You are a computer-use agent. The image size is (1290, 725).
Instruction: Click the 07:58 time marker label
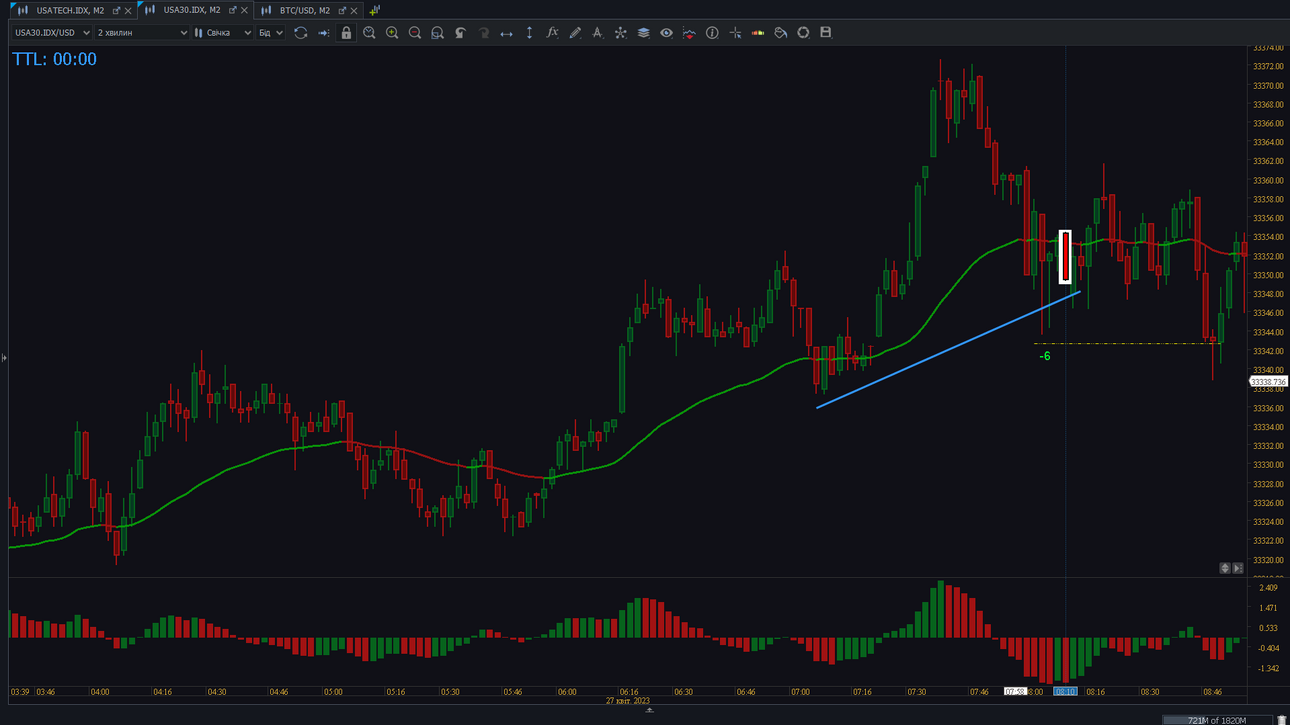pyautogui.click(x=1015, y=692)
